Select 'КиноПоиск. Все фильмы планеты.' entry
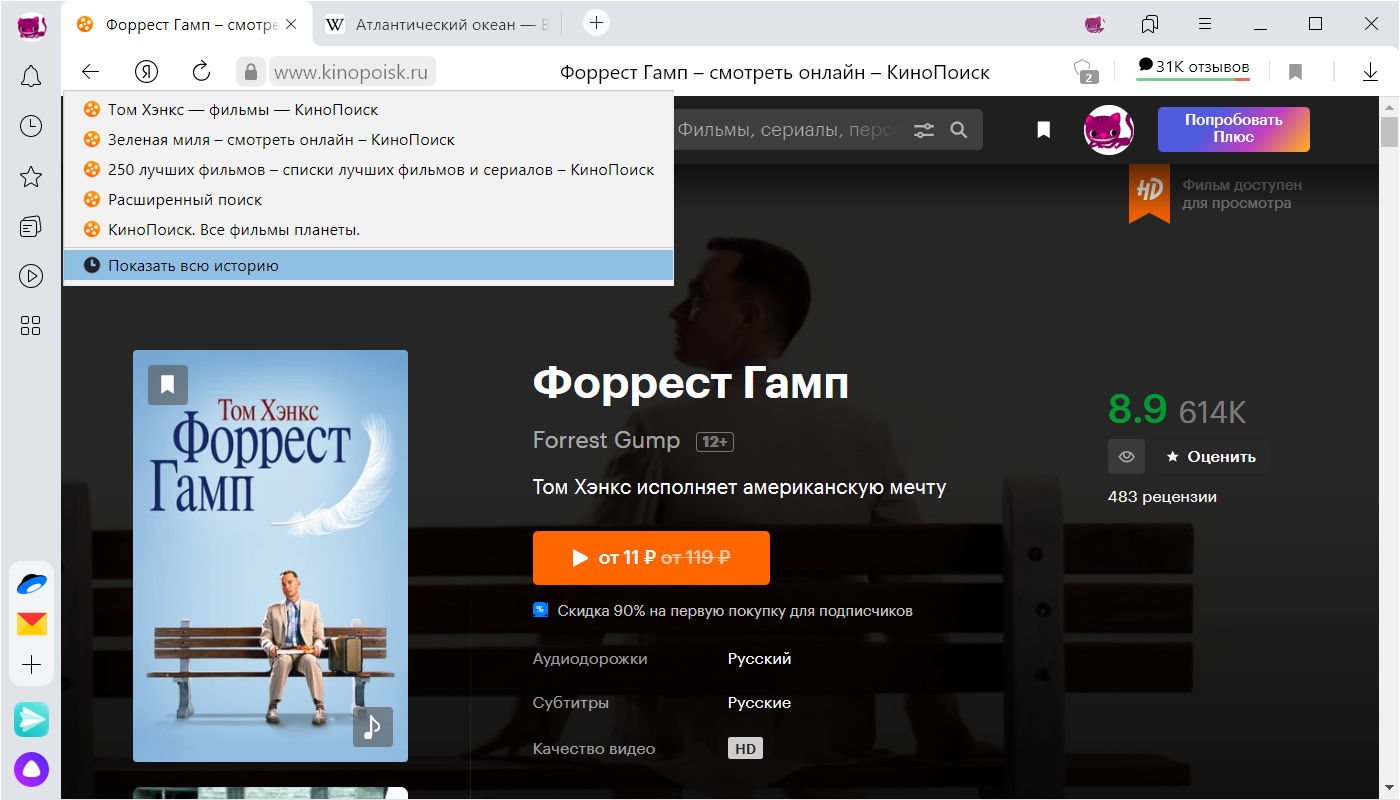 tap(368, 230)
